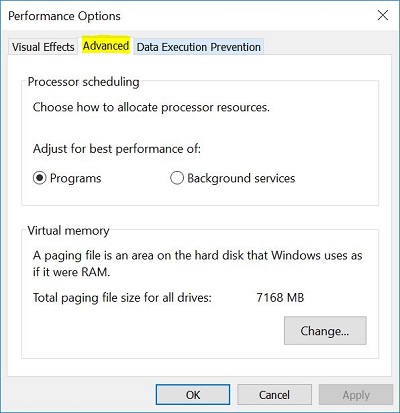Click the Virtual memory group heading
This screenshot has width=400, height=413.
(68, 231)
